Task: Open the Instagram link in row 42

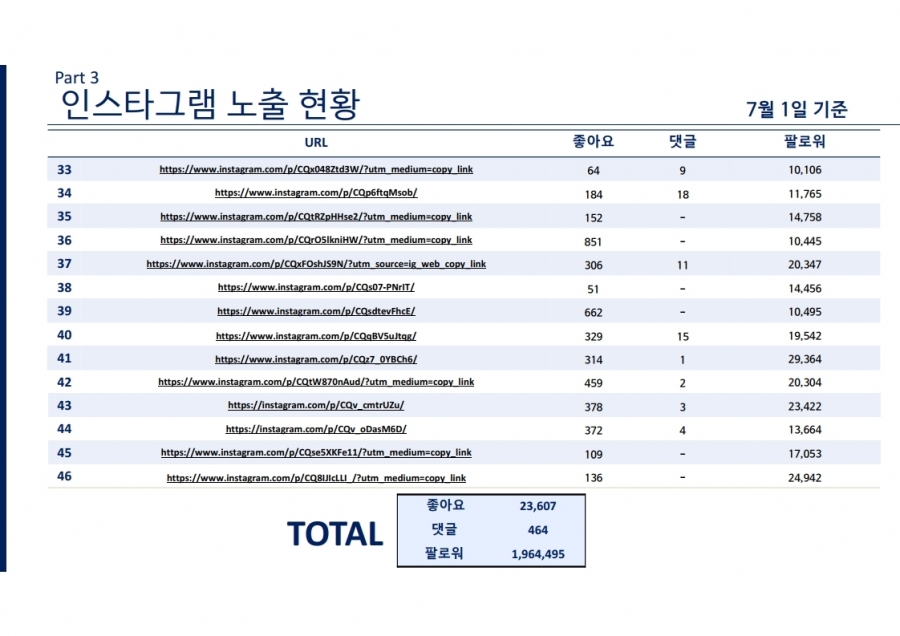Action: pyautogui.click(x=316, y=382)
